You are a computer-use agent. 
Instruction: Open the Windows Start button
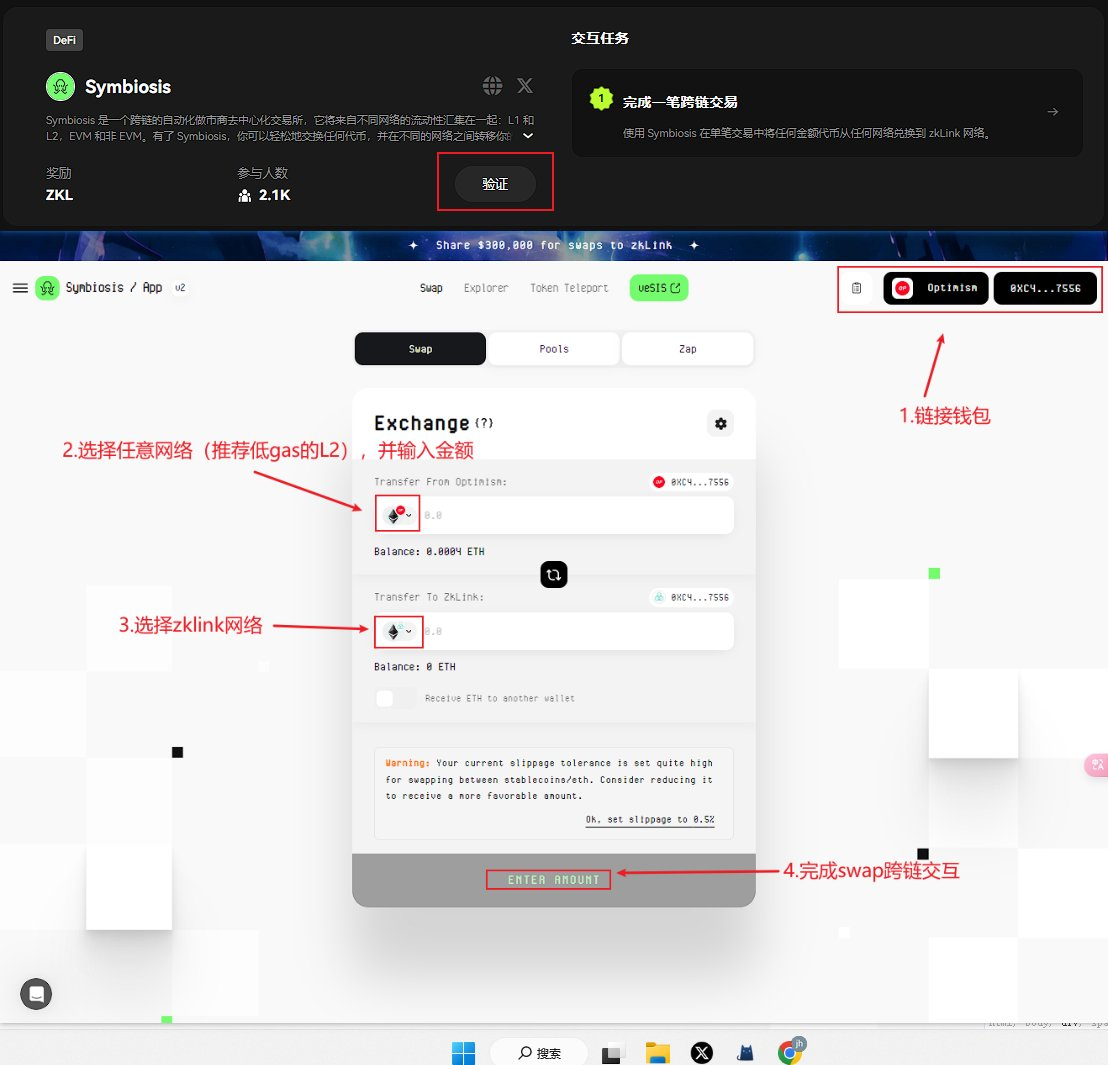pyautogui.click(x=464, y=1053)
